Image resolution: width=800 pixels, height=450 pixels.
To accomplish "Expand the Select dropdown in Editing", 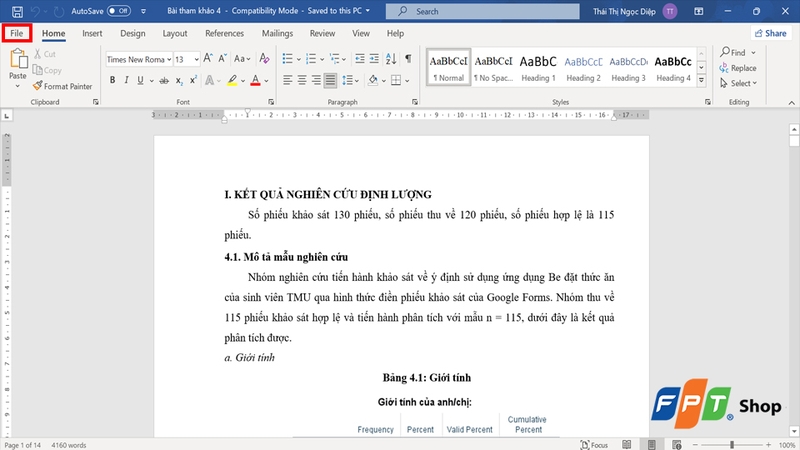I will (x=738, y=83).
